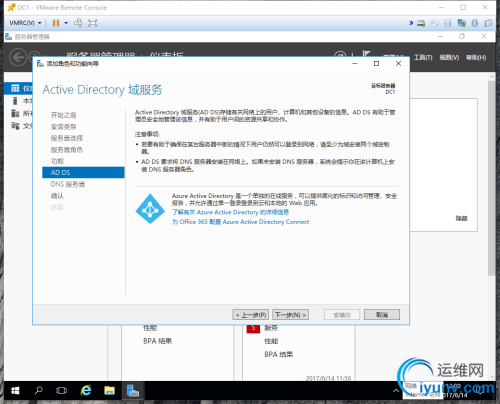
Task: Select the dashboard item in Server Manager sidebar
Action: pyautogui.click(x=19, y=88)
